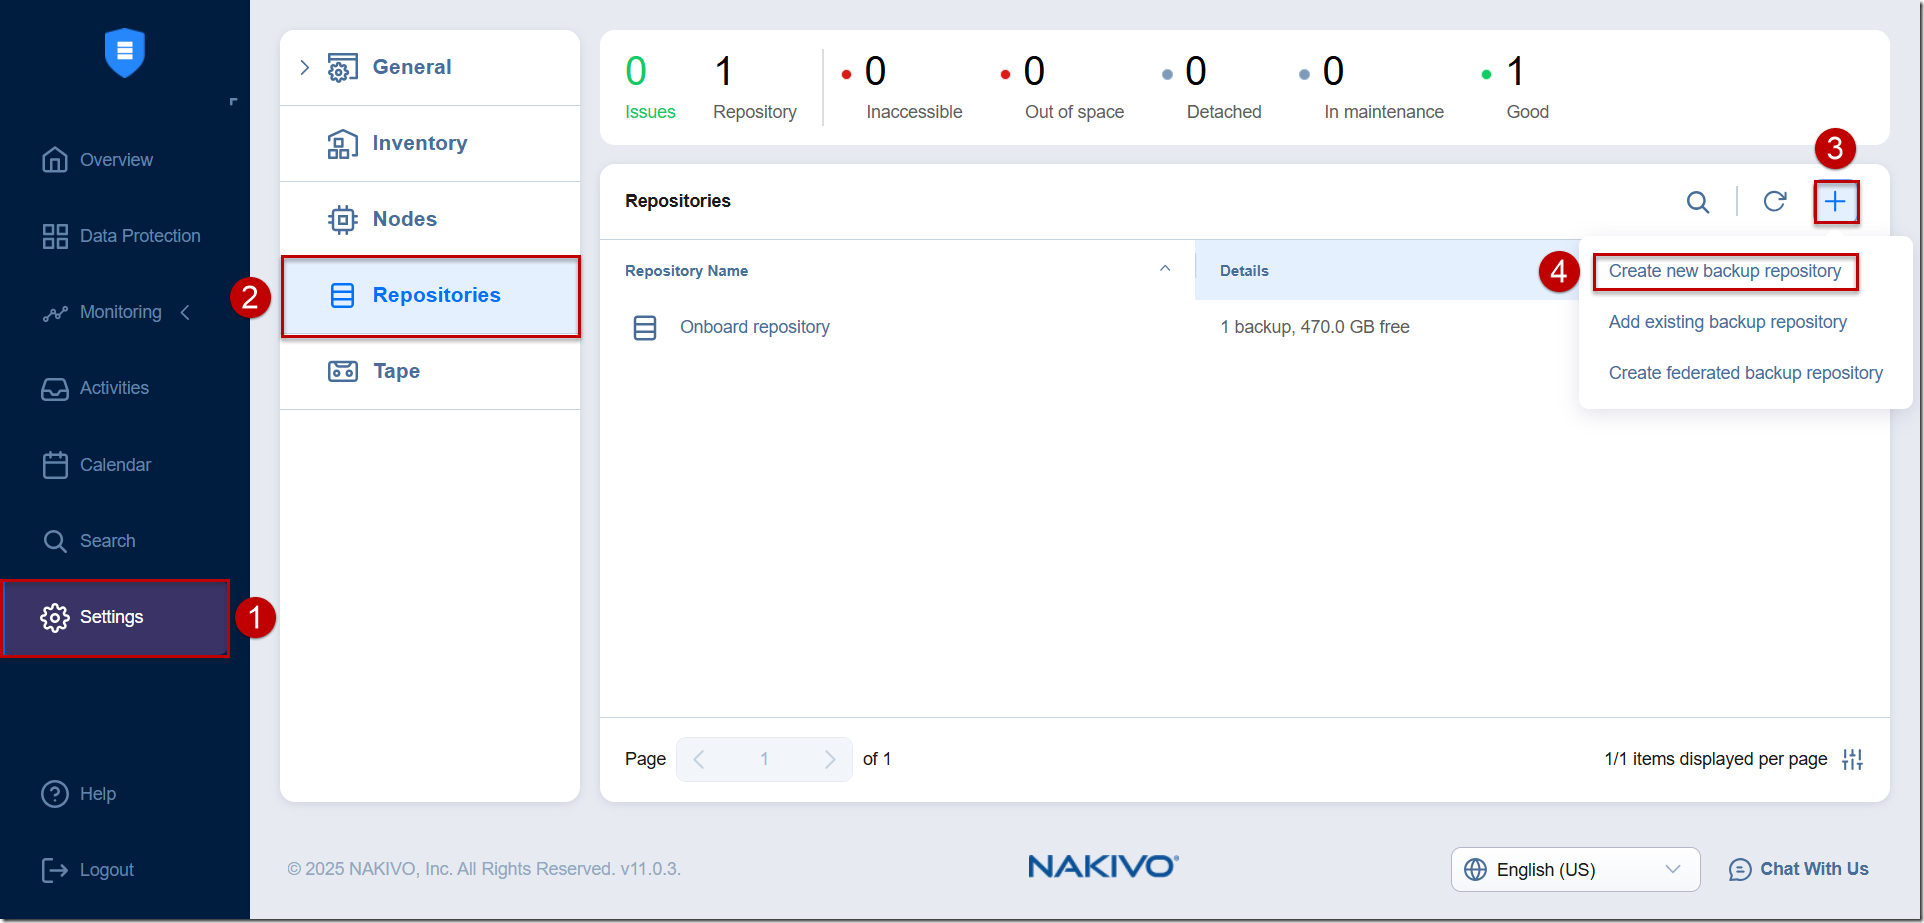Click '1 backup, 470.0 GB free' text
1924x923 pixels.
(x=1315, y=327)
